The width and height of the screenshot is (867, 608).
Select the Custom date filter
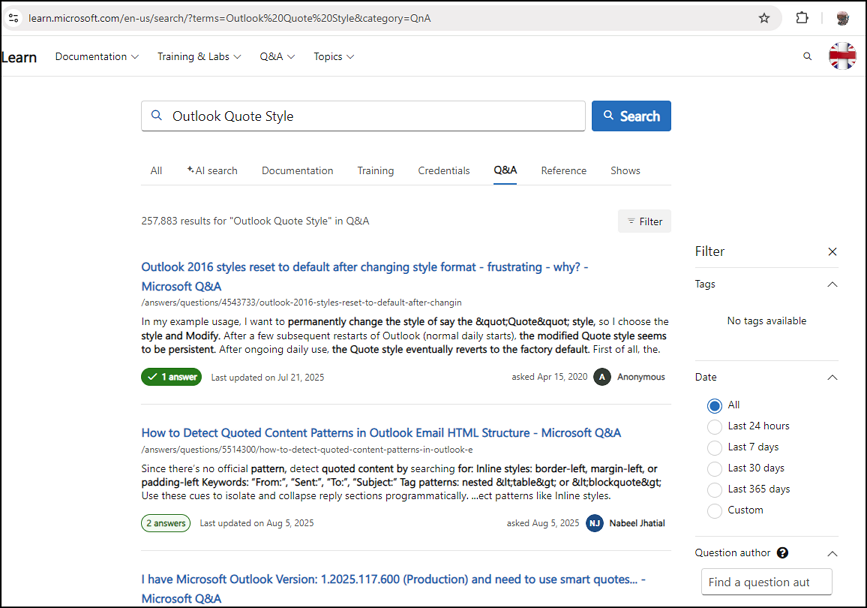click(x=714, y=511)
